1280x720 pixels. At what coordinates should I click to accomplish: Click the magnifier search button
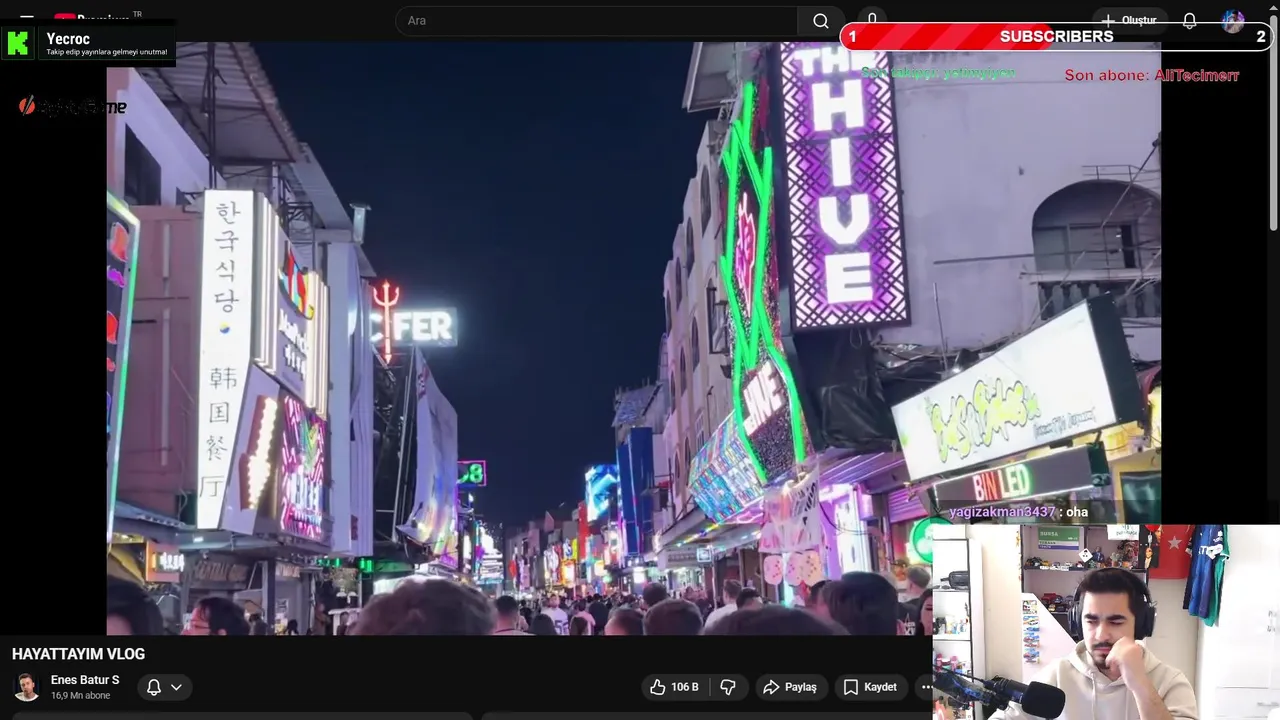pyautogui.click(x=821, y=21)
